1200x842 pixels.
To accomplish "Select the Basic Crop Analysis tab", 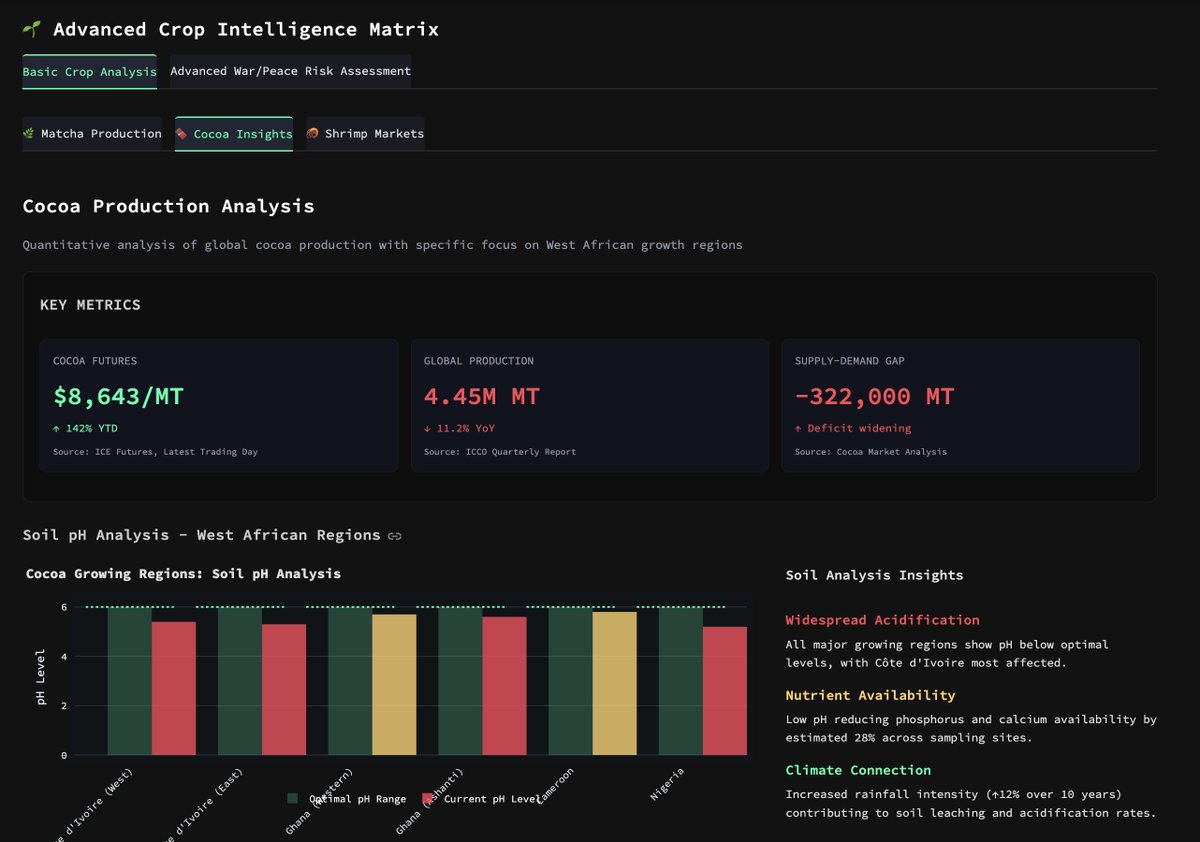I will point(89,72).
